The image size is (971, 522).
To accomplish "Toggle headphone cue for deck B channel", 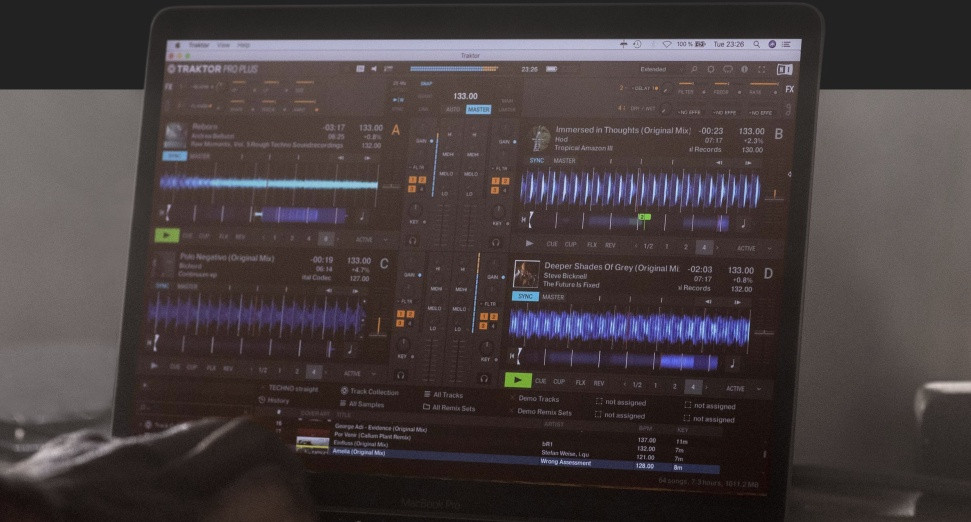I will [495, 242].
